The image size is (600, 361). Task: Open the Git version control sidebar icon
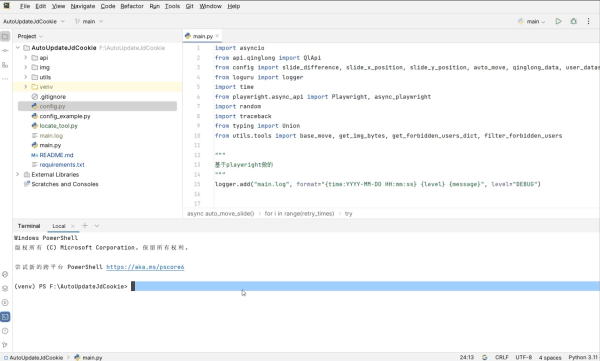5,345
